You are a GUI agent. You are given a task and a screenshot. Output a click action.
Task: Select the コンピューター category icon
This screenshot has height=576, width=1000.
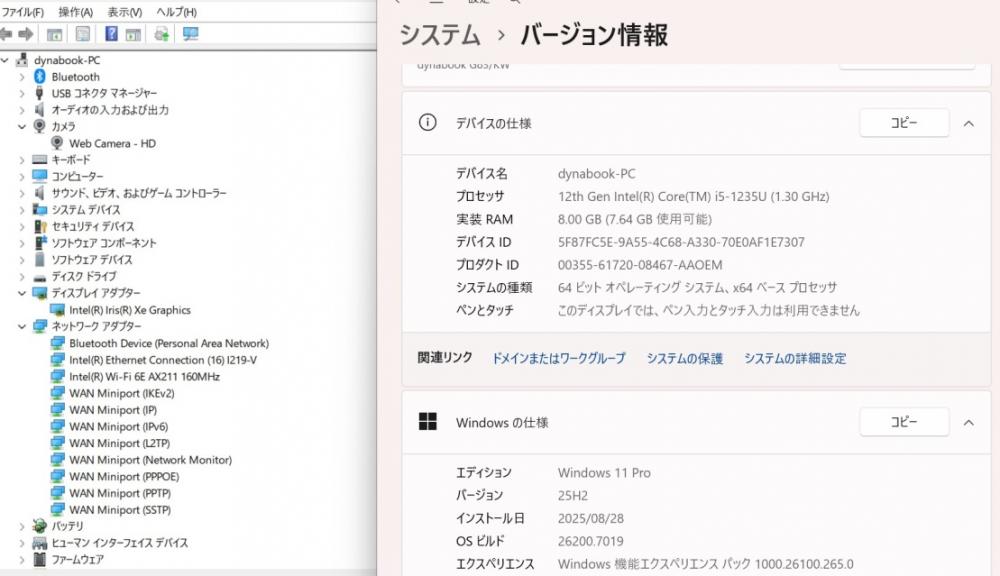40,176
